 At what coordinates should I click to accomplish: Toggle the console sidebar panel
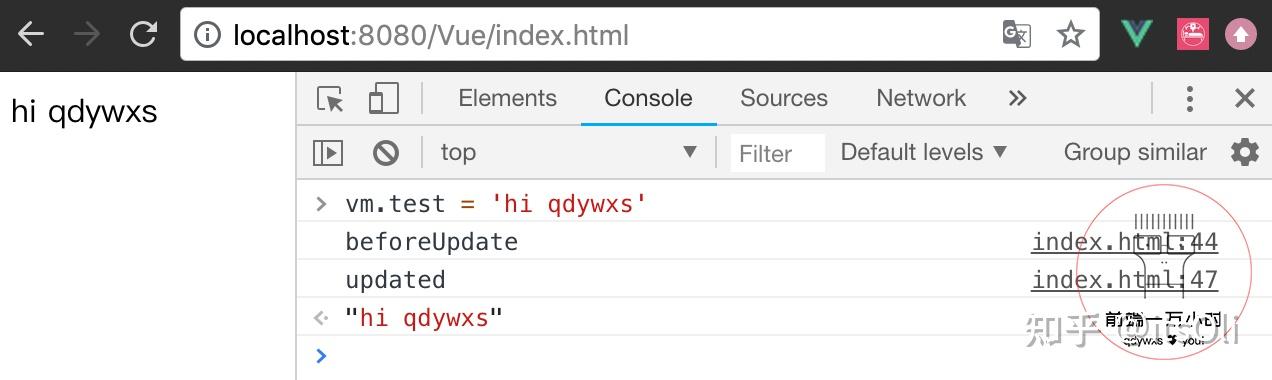(x=328, y=153)
